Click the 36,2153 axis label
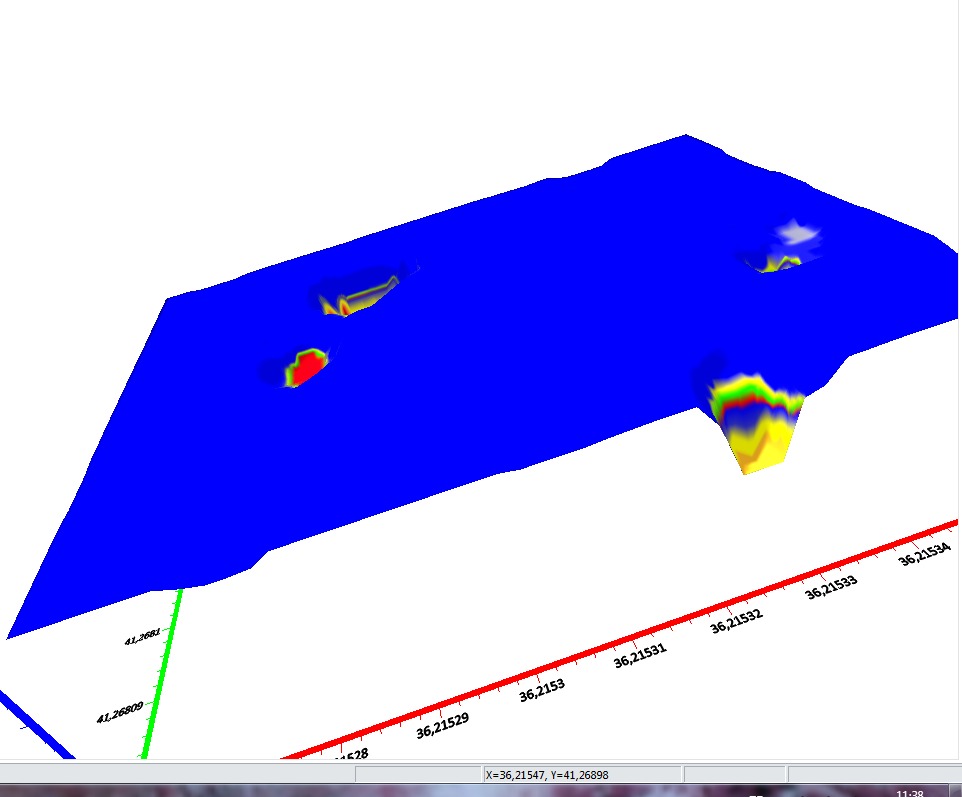The width and height of the screenshot is (962, 797). point(541,690)
